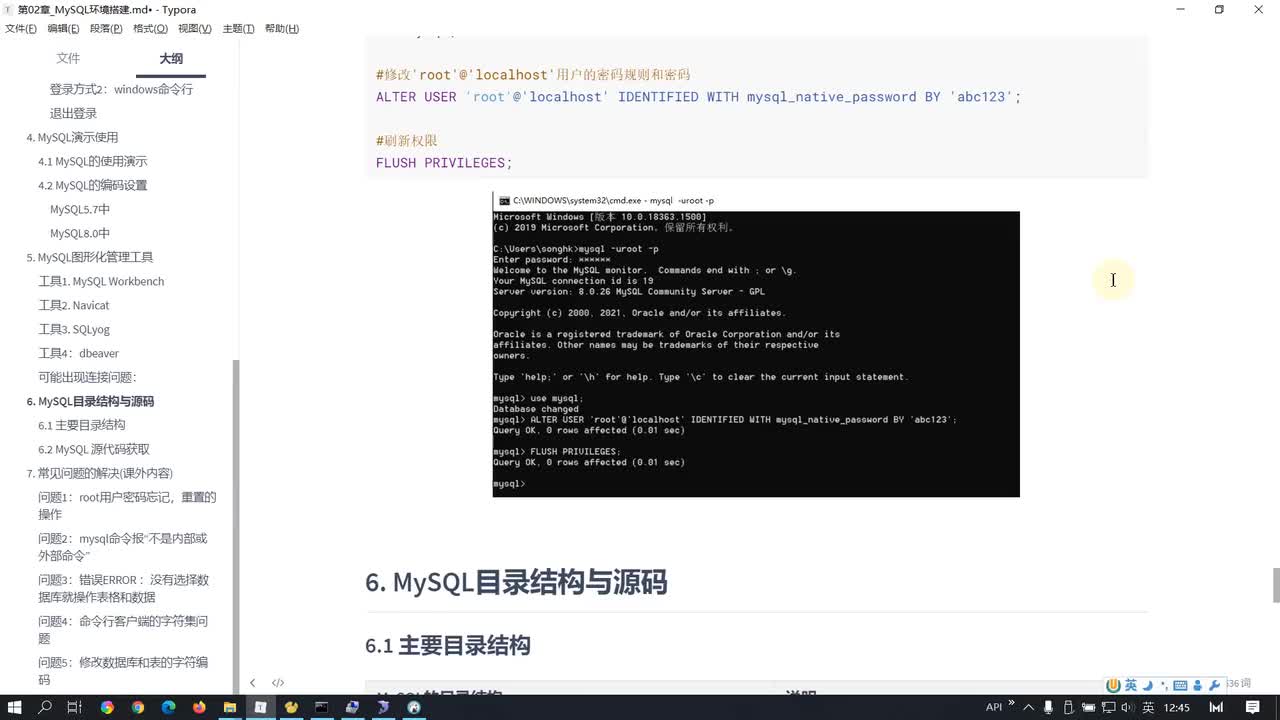Go to outline item 问题1：root用户密码忘记
1280x720 pixels.
coord(127,505)
